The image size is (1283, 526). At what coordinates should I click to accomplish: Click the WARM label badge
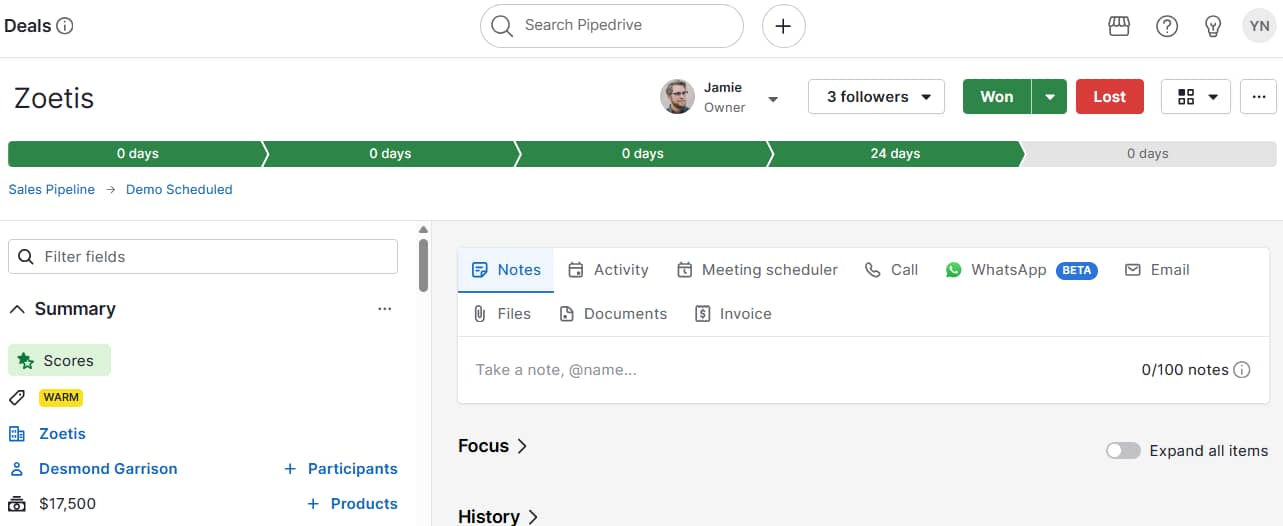61,397
